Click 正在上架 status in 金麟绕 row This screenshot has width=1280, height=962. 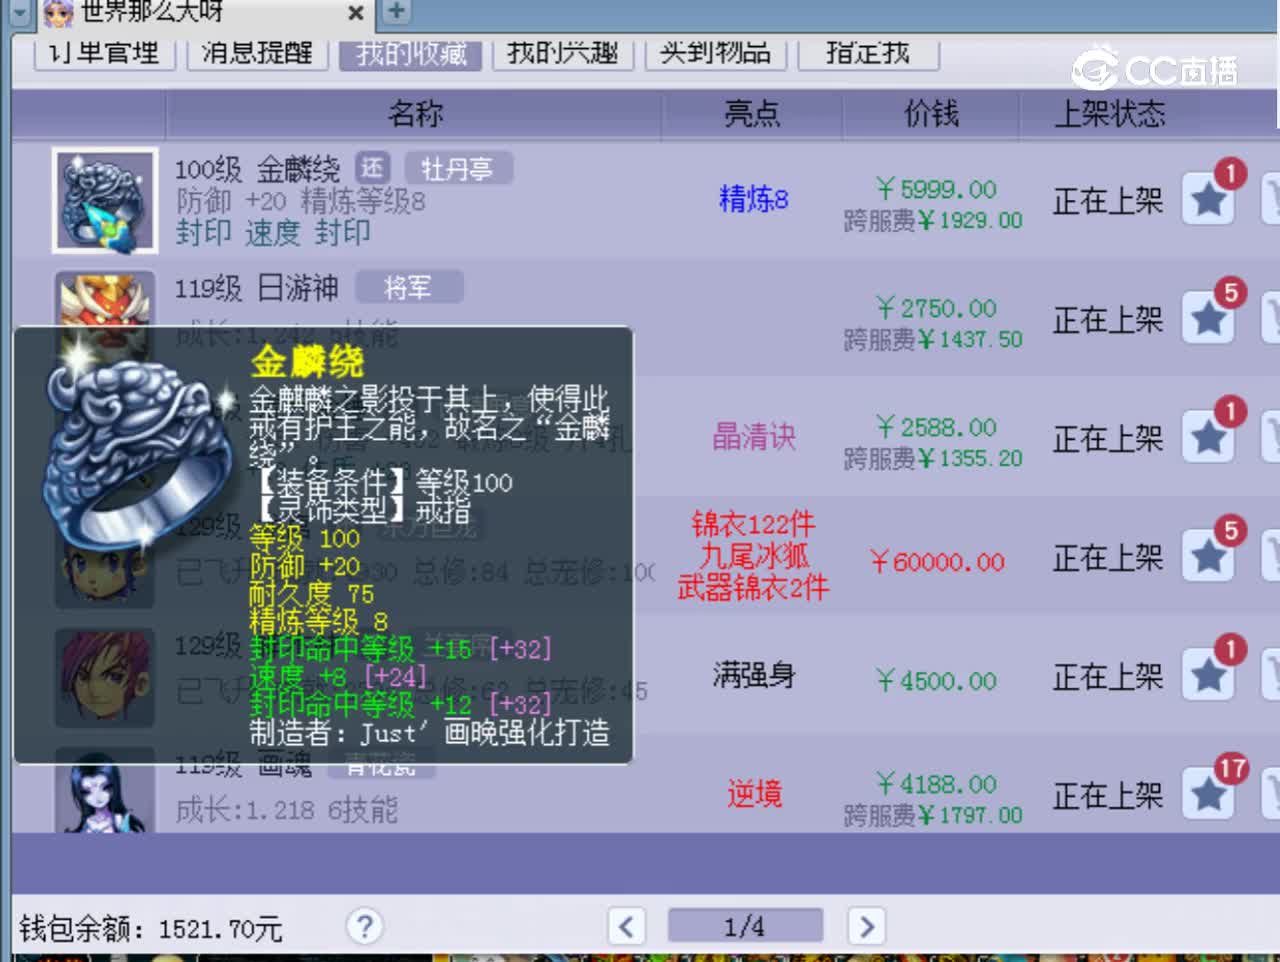(1108, 201)
